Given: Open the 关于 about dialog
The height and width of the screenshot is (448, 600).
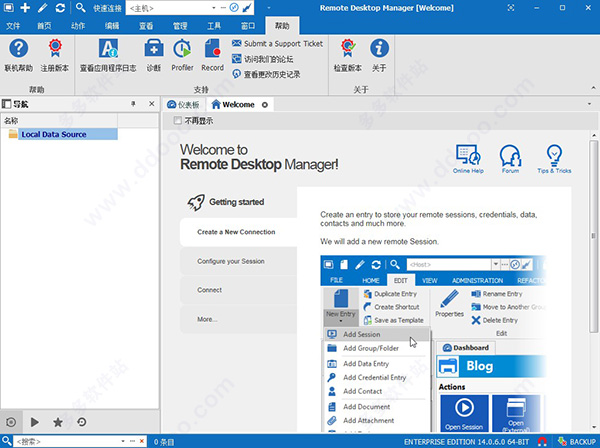Looking at the screenshot, I should pos(379,49).
